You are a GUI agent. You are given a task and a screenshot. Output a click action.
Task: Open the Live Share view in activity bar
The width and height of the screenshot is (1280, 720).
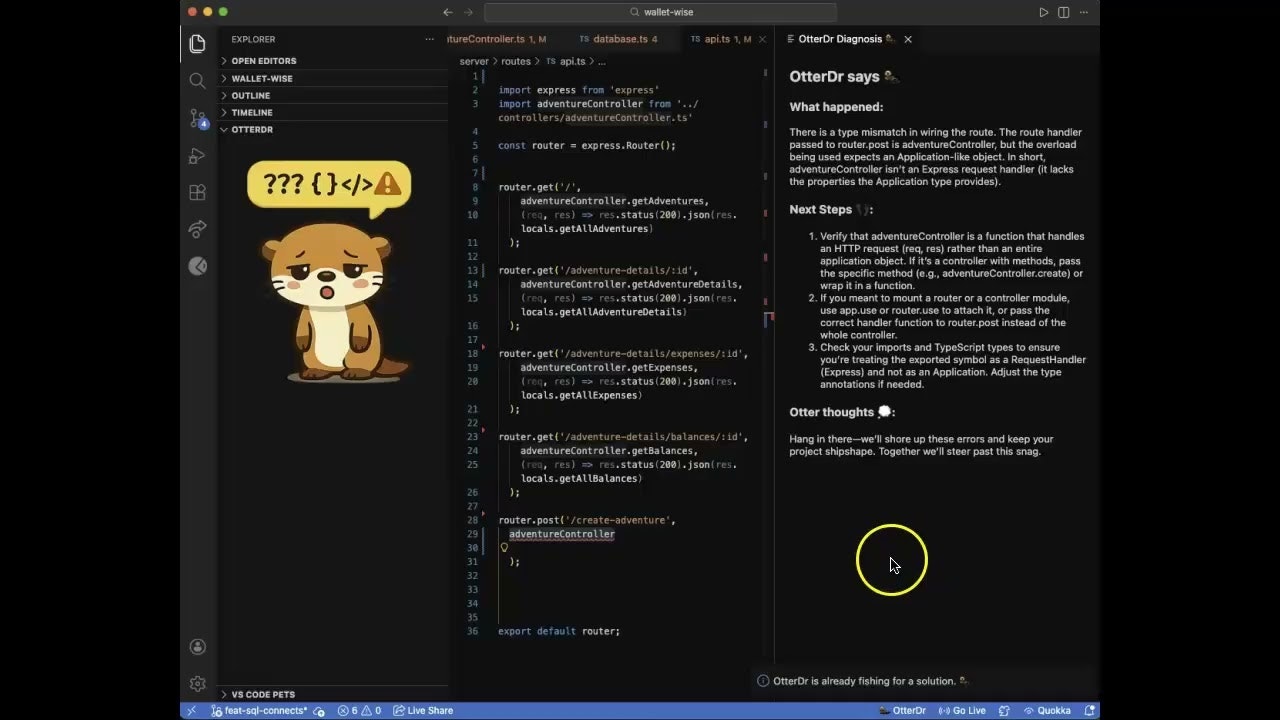pyautogui.click(x=198, y=229)
